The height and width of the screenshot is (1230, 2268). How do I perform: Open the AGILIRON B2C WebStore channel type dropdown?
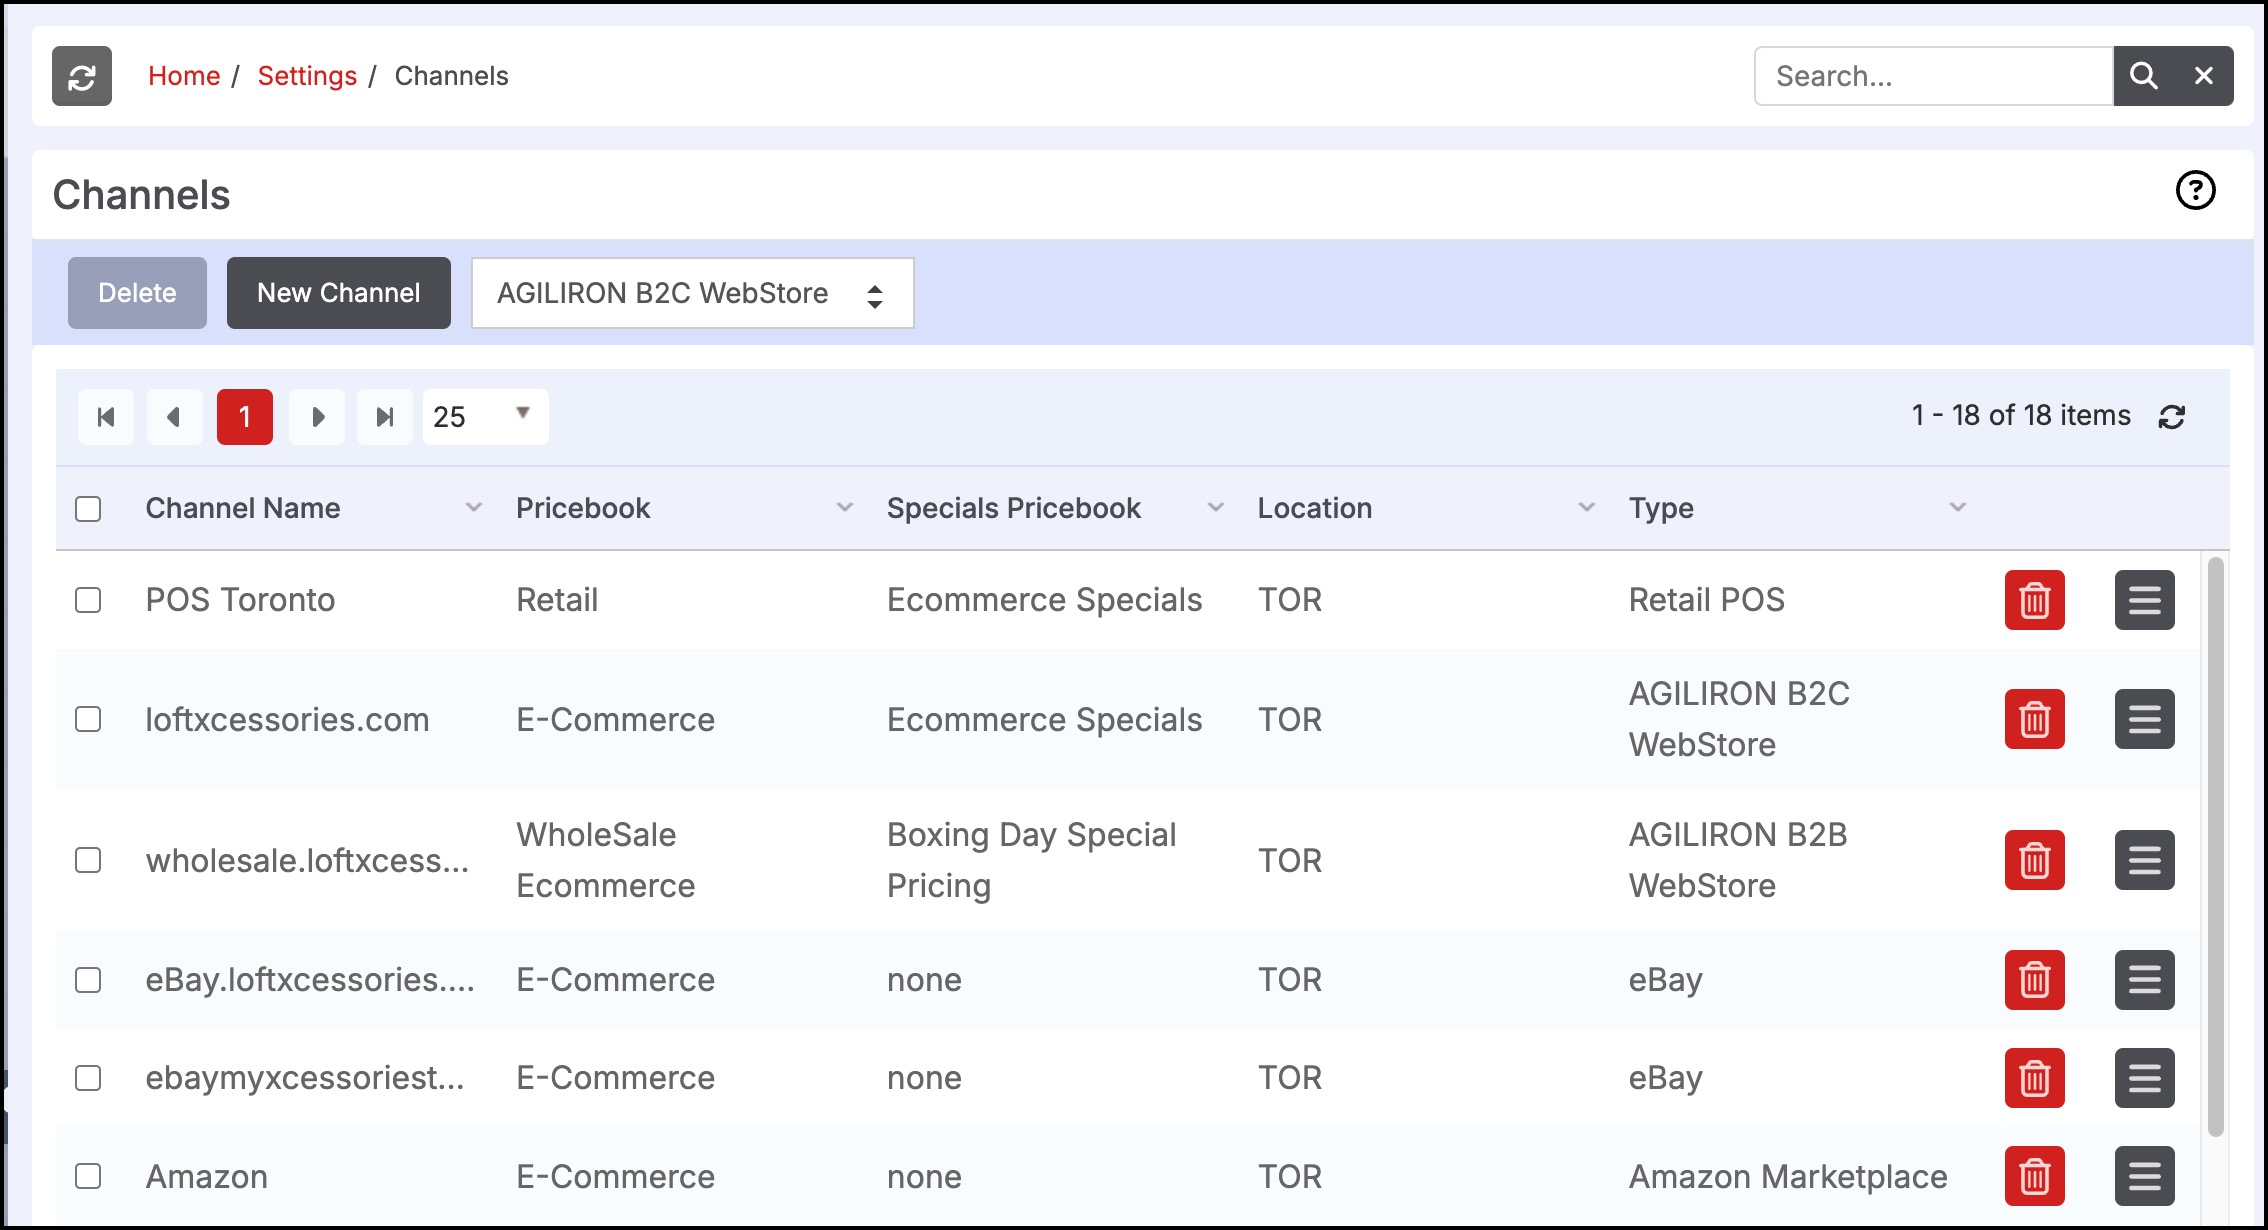(692, 293)
